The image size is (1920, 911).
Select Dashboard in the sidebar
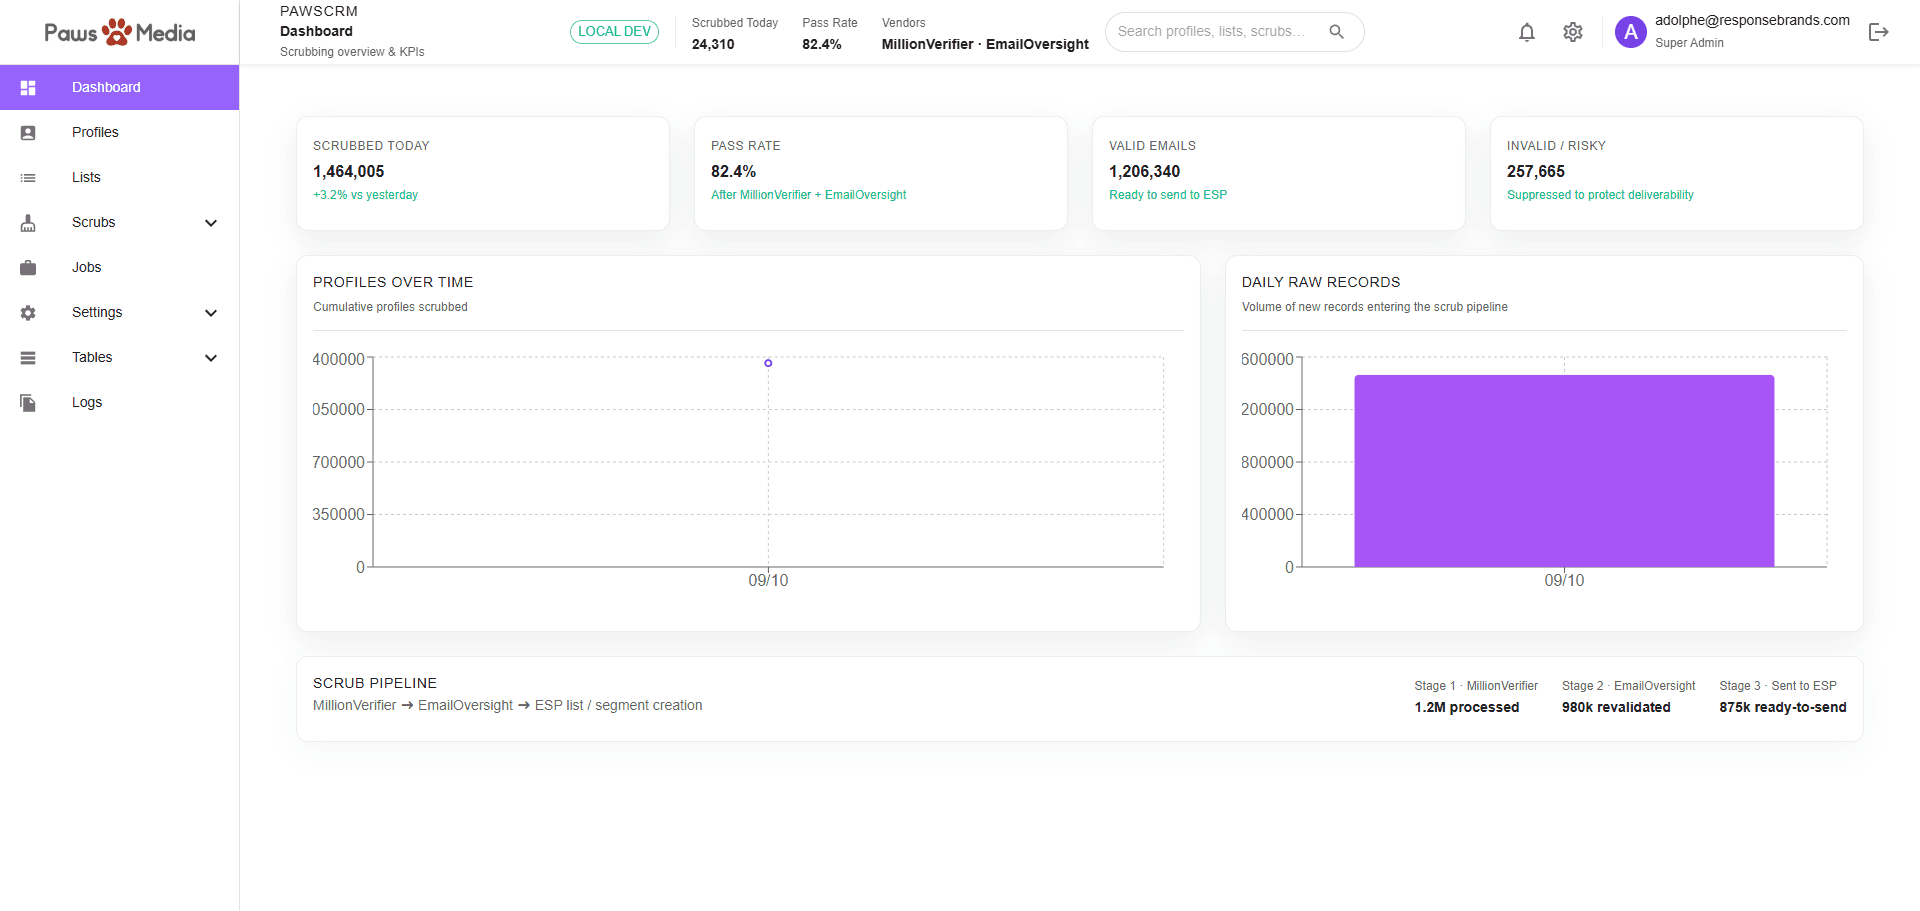105,87
